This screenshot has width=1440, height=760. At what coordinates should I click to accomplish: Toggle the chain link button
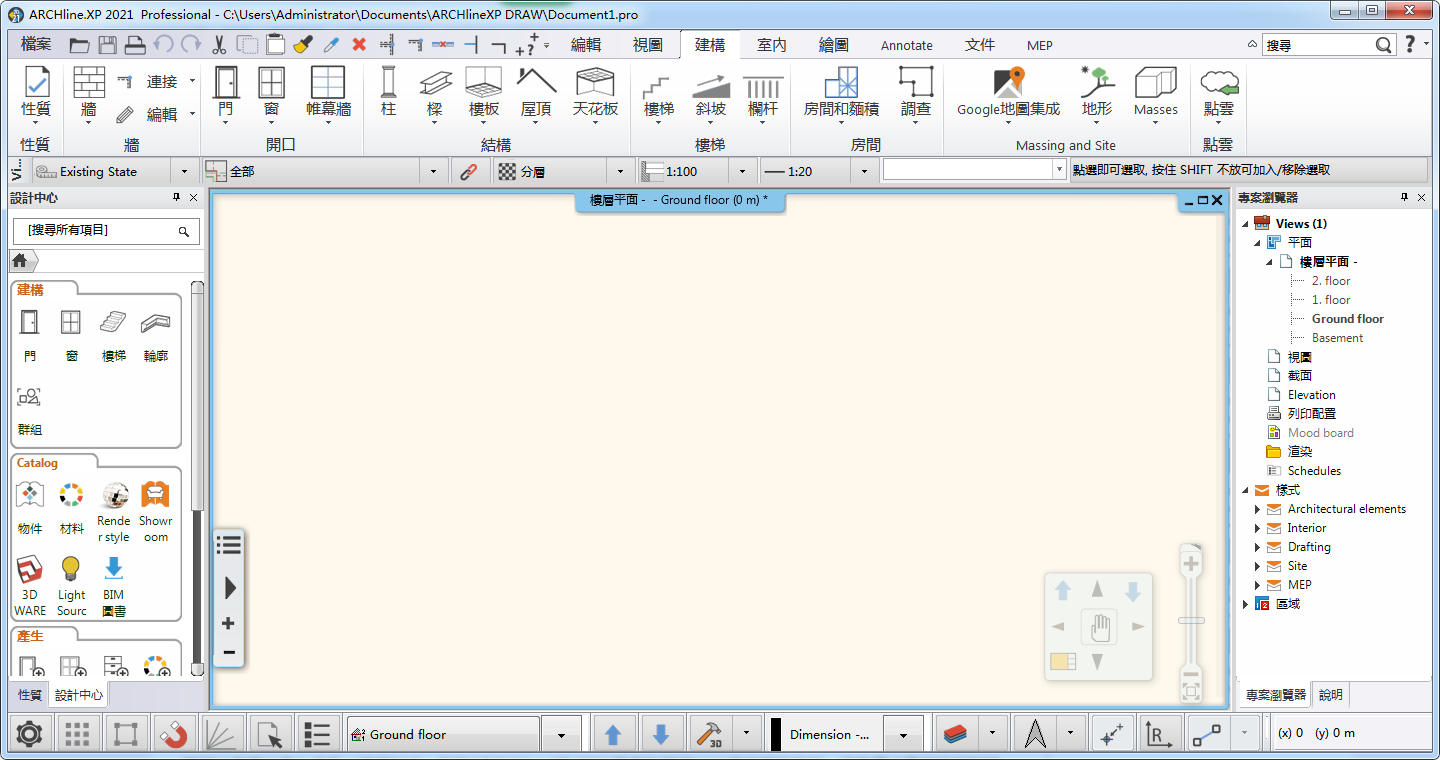coord(468,171)
